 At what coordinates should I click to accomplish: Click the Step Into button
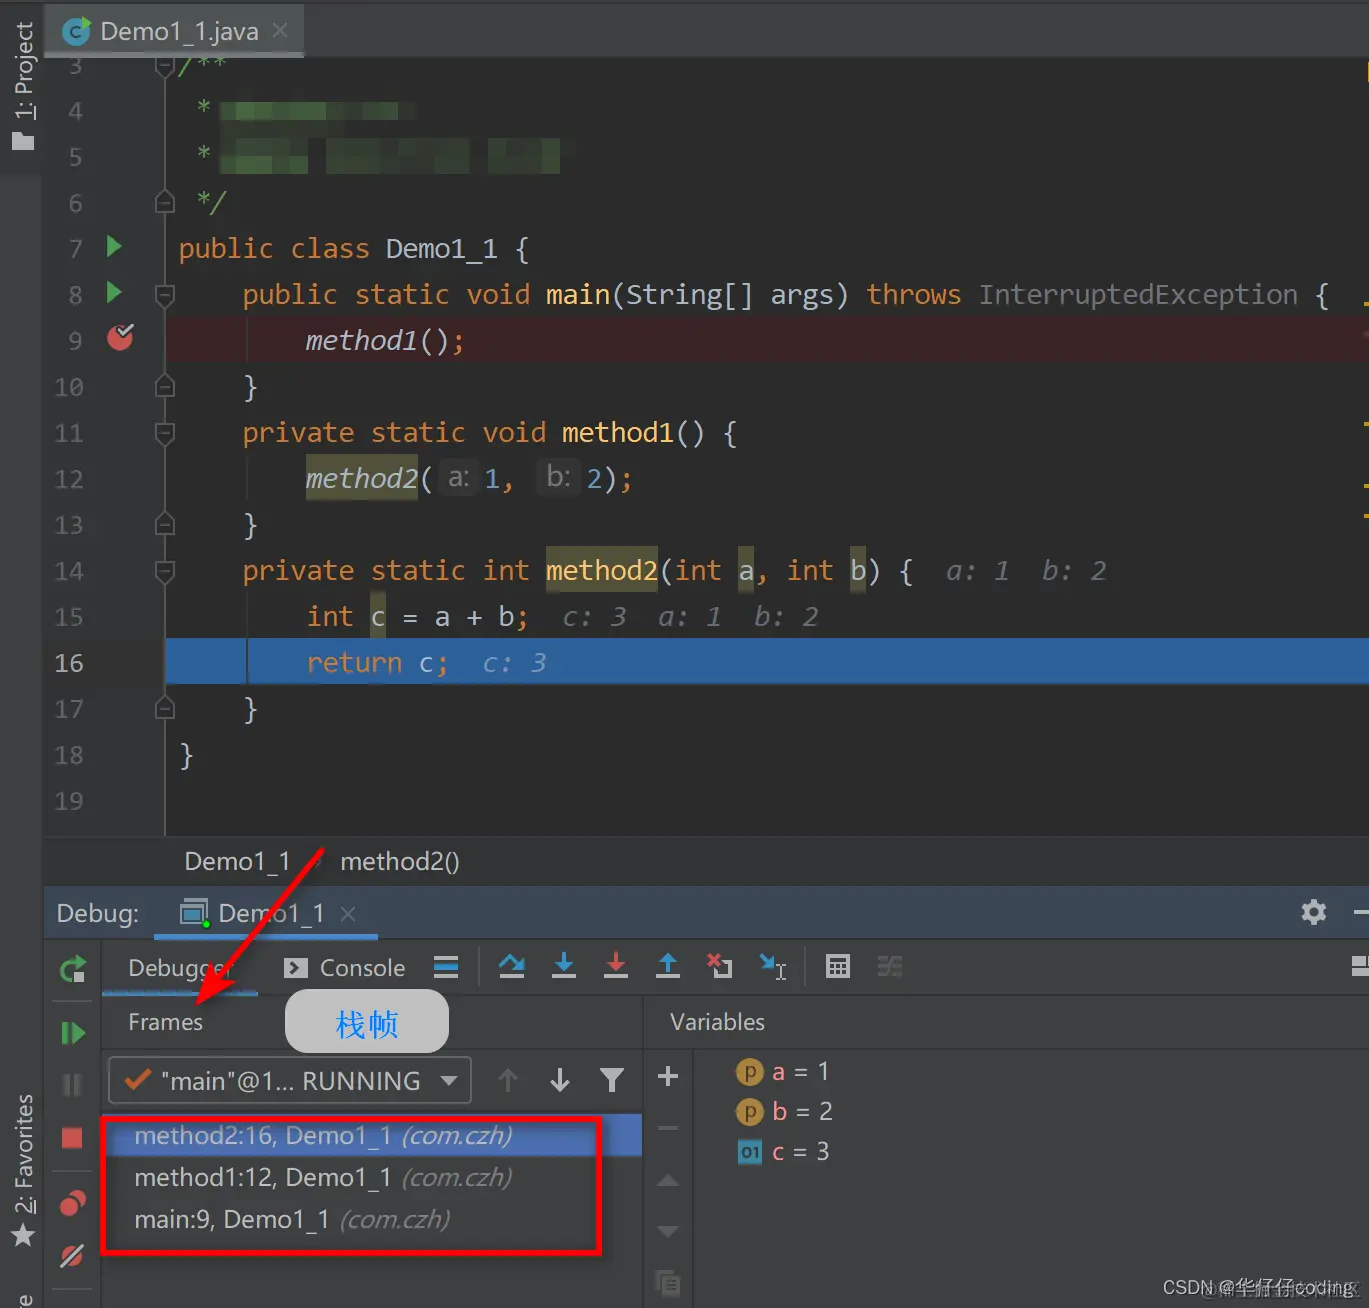tap(564, 966)
